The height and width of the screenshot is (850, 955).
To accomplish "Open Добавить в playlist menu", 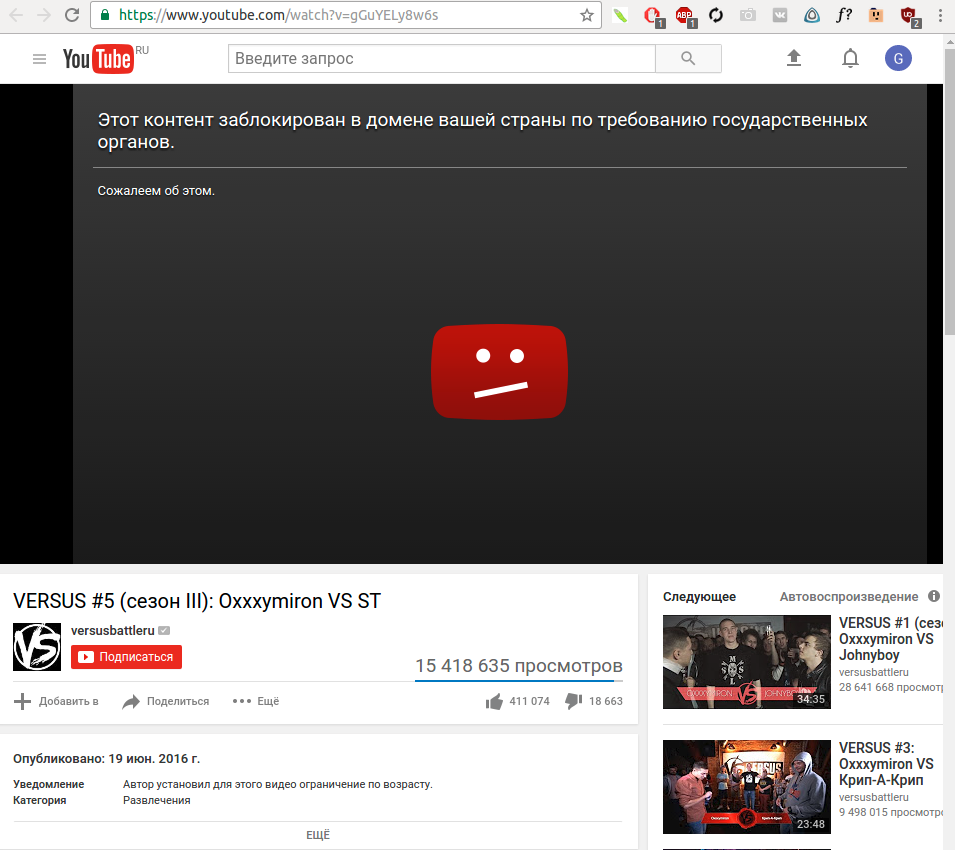I will (56, 701).
